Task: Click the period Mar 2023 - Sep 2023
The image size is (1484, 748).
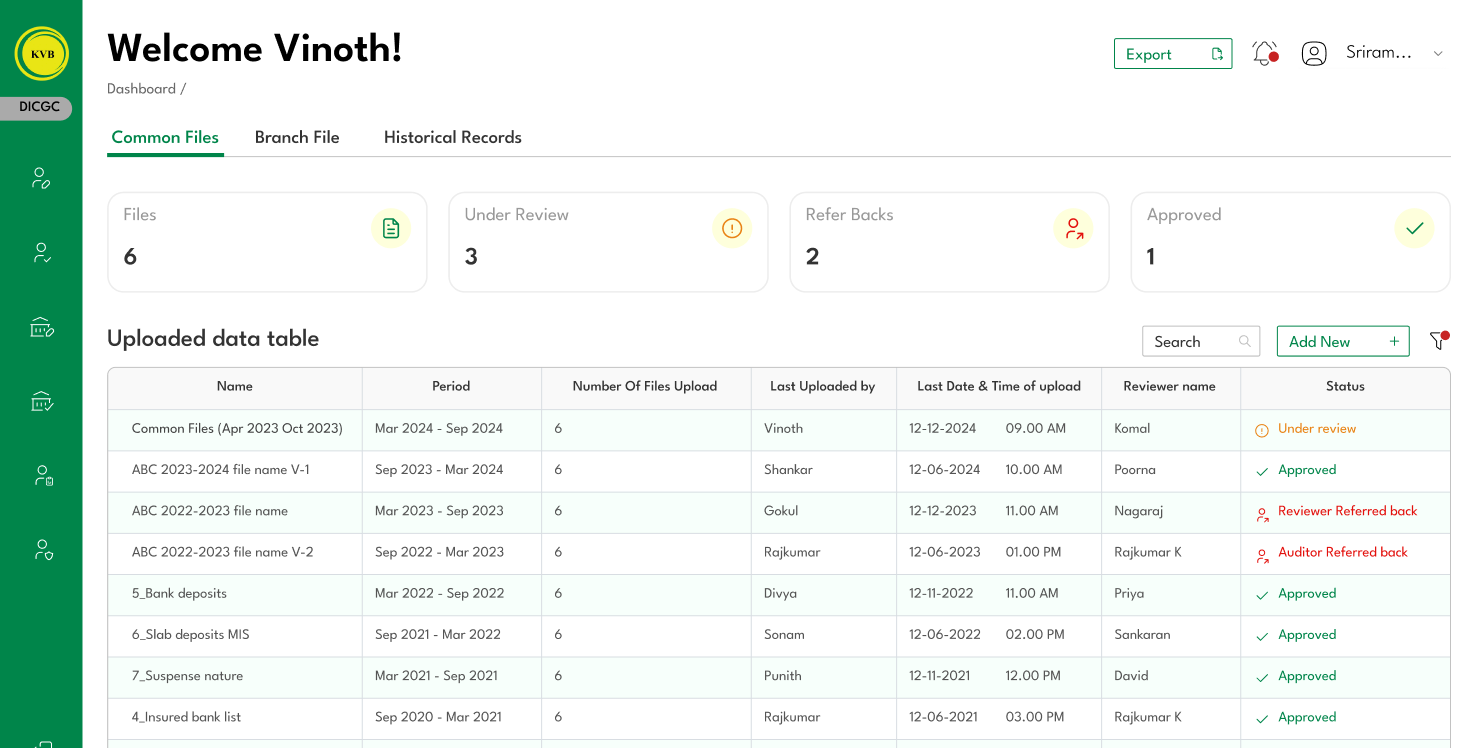Action: 439,511
